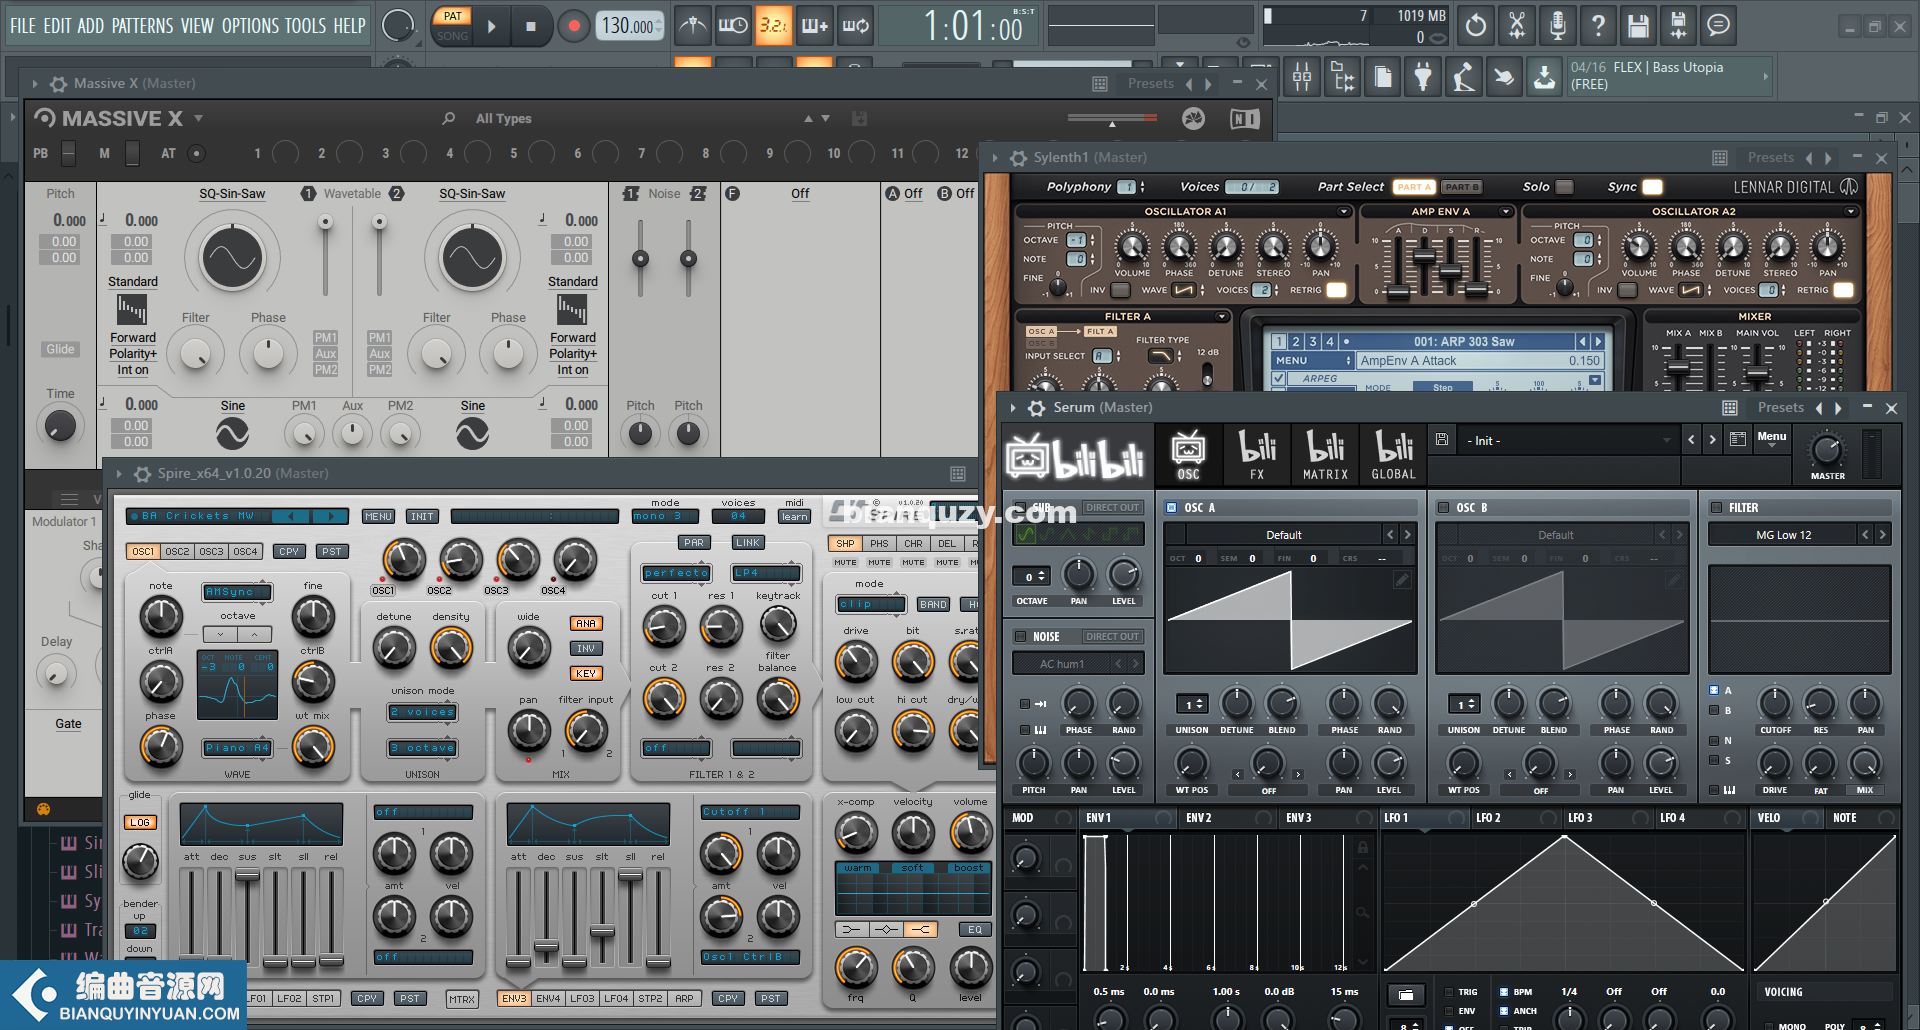Open Spire unison mode 2 voices dropdown

click(423, 712)
